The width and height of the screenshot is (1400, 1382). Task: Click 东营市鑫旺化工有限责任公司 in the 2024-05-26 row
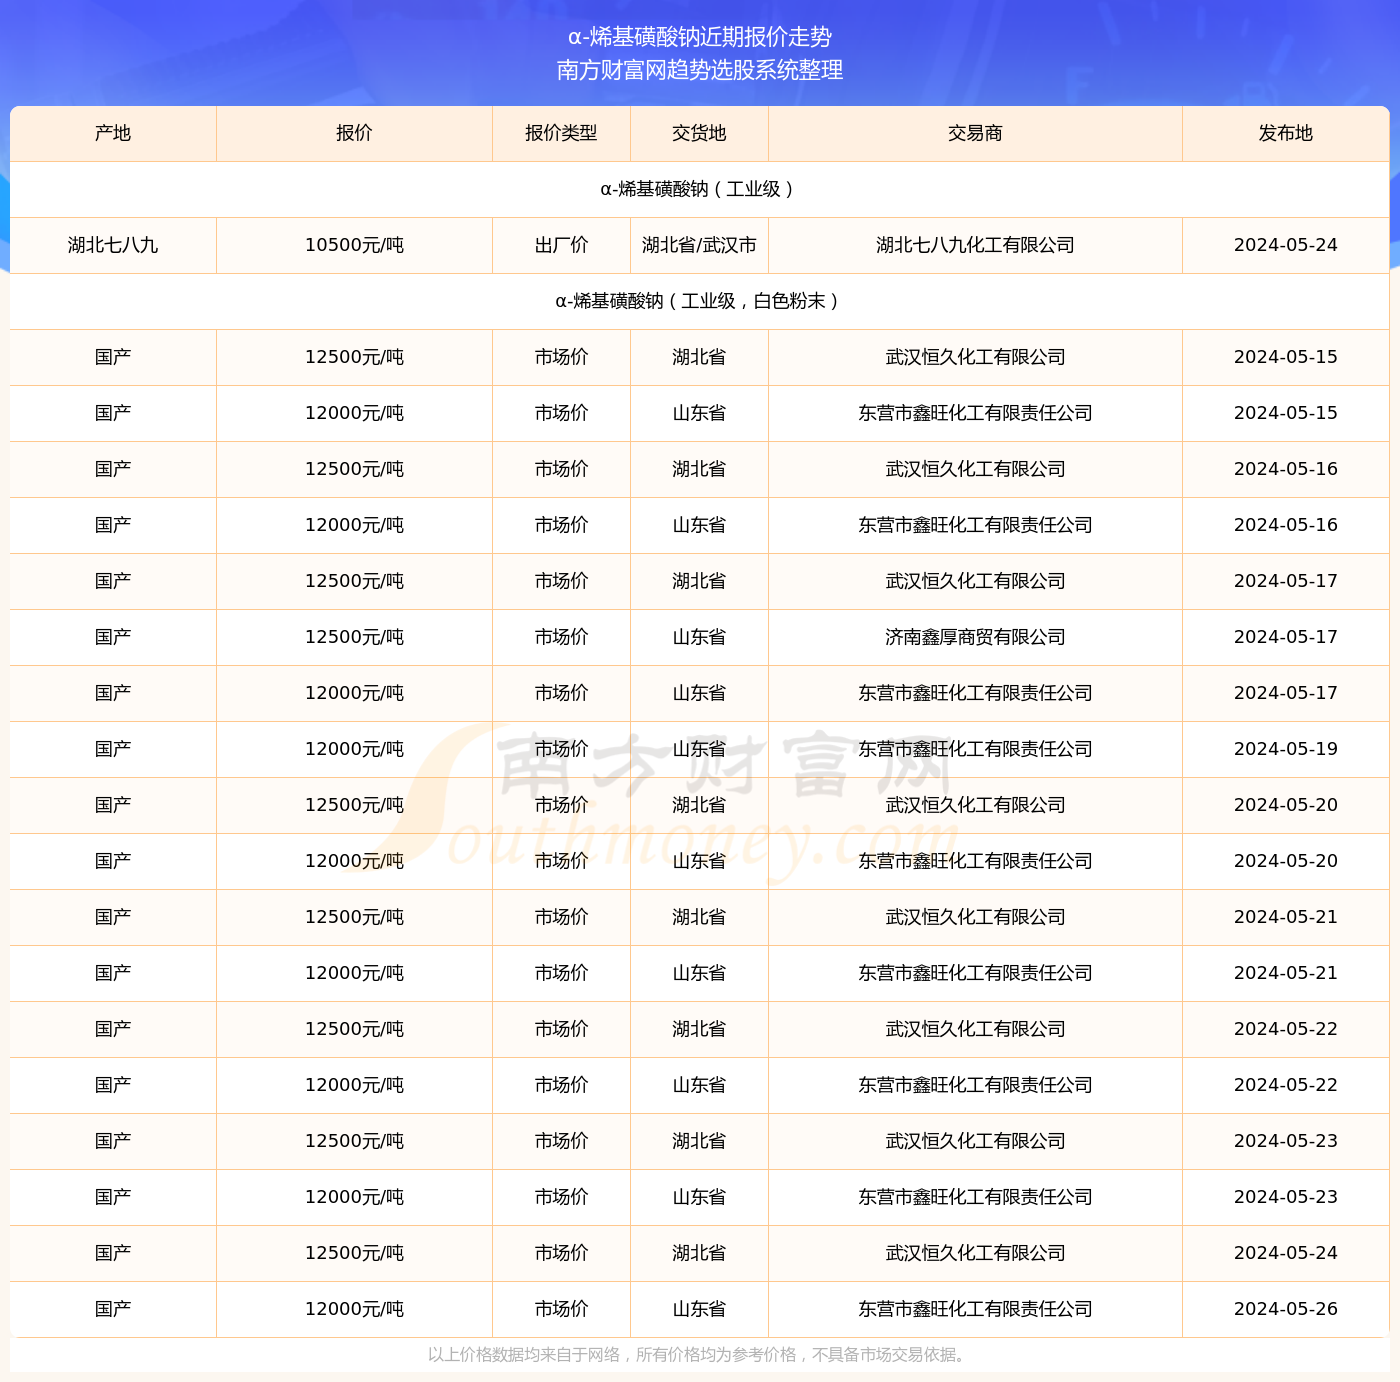975,1309
